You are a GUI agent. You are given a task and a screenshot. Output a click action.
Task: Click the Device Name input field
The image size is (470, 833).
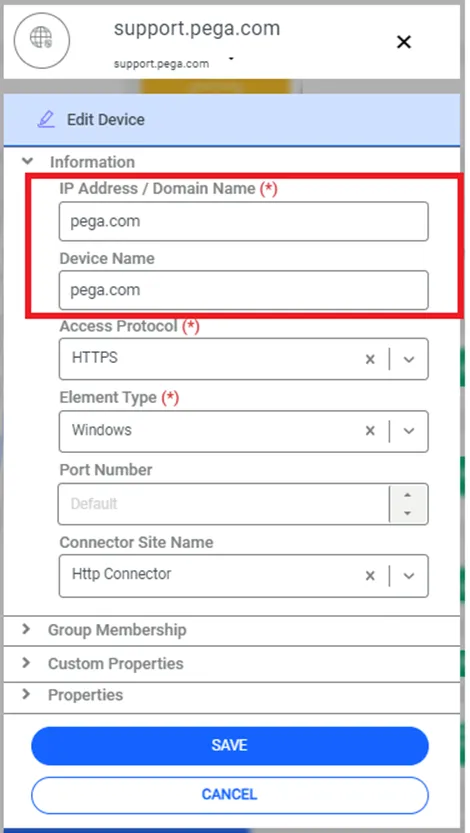click(x=243, y=290)
